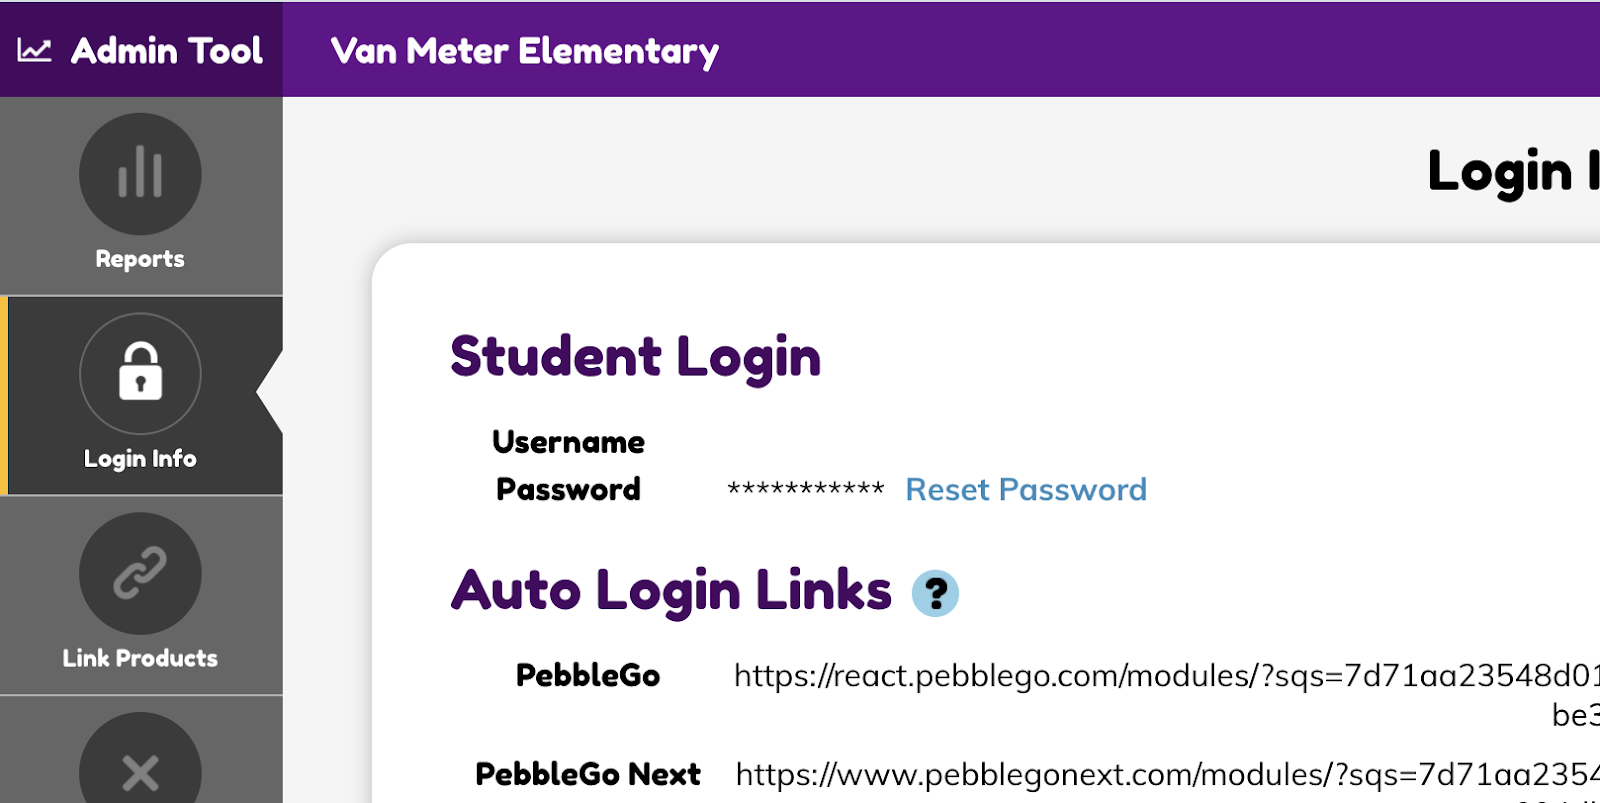
Task: Click the Admin Tool chart logo icon
Action: click(35, 49)
